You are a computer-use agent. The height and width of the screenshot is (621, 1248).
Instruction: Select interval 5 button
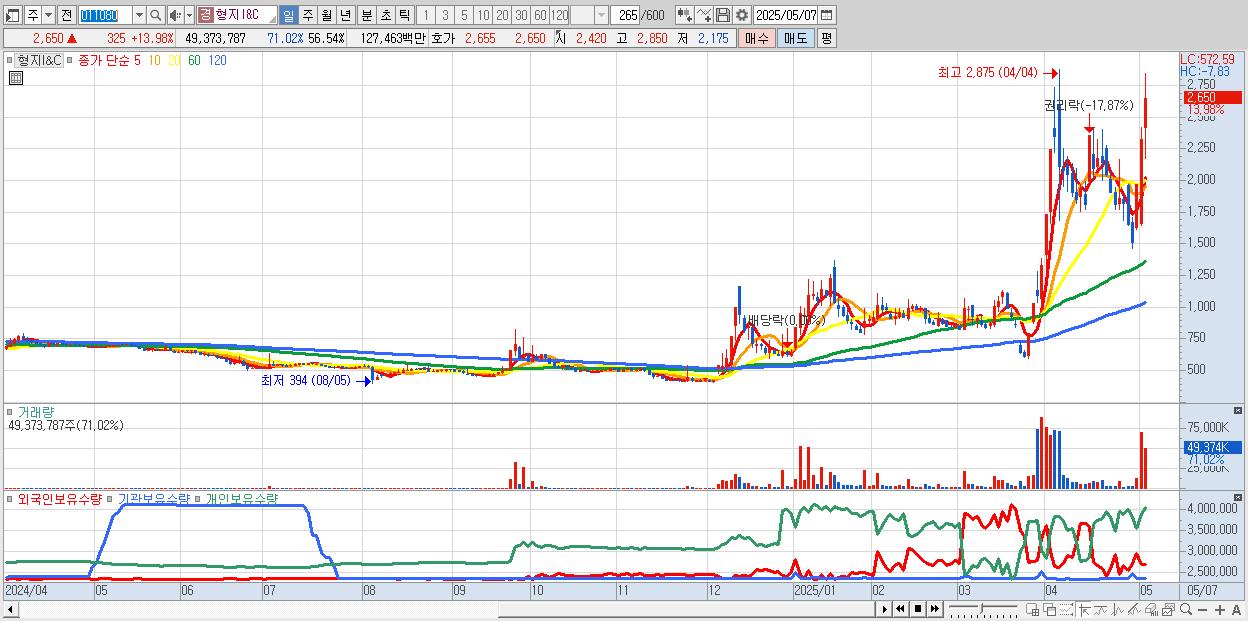click(464, 15)
